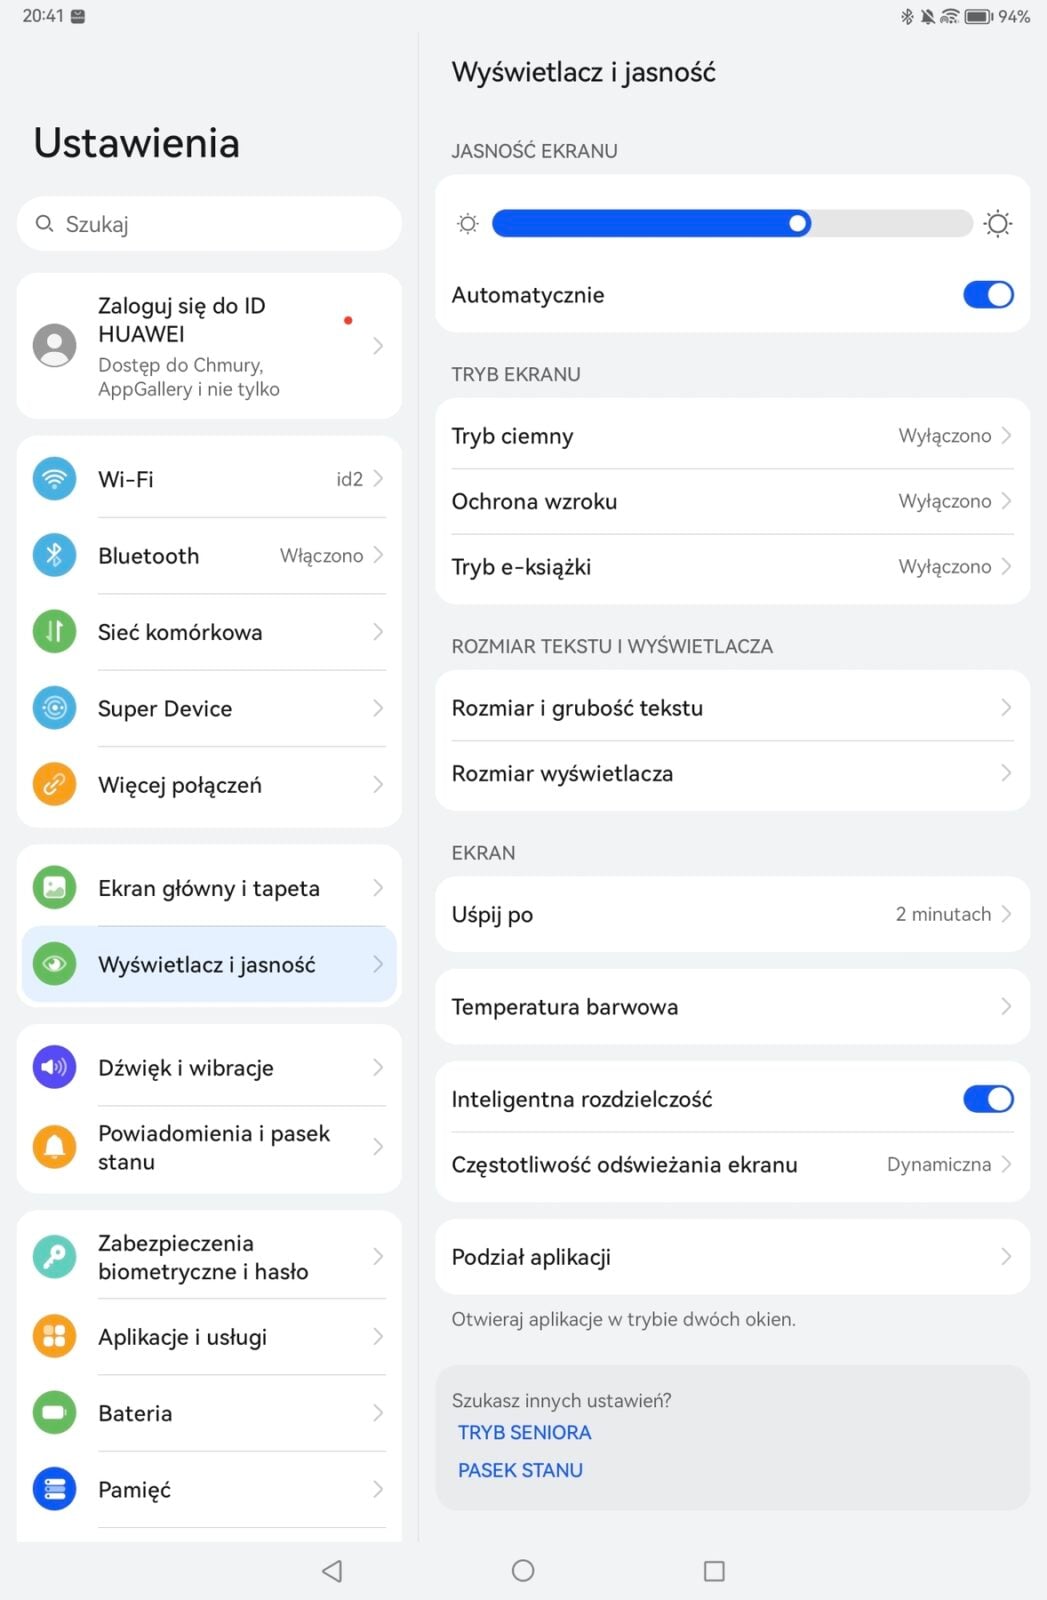Toggle the Automatycznie brightness switch

(x=988, y=295)
